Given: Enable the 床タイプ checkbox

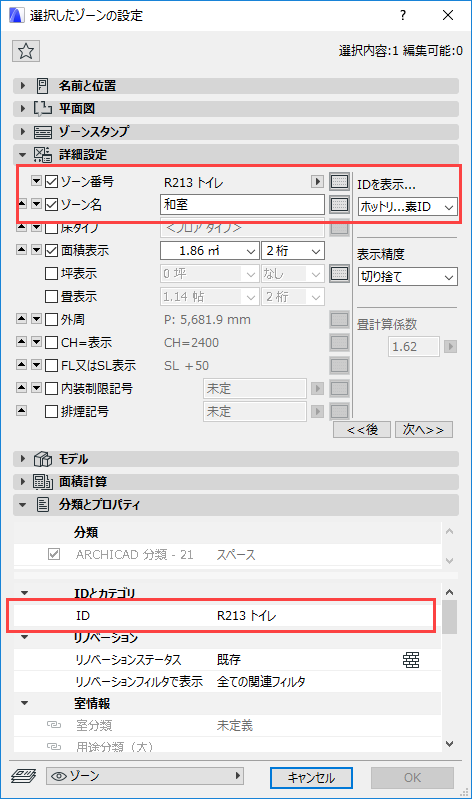Looking at the screenshot, I should point(51,227).
